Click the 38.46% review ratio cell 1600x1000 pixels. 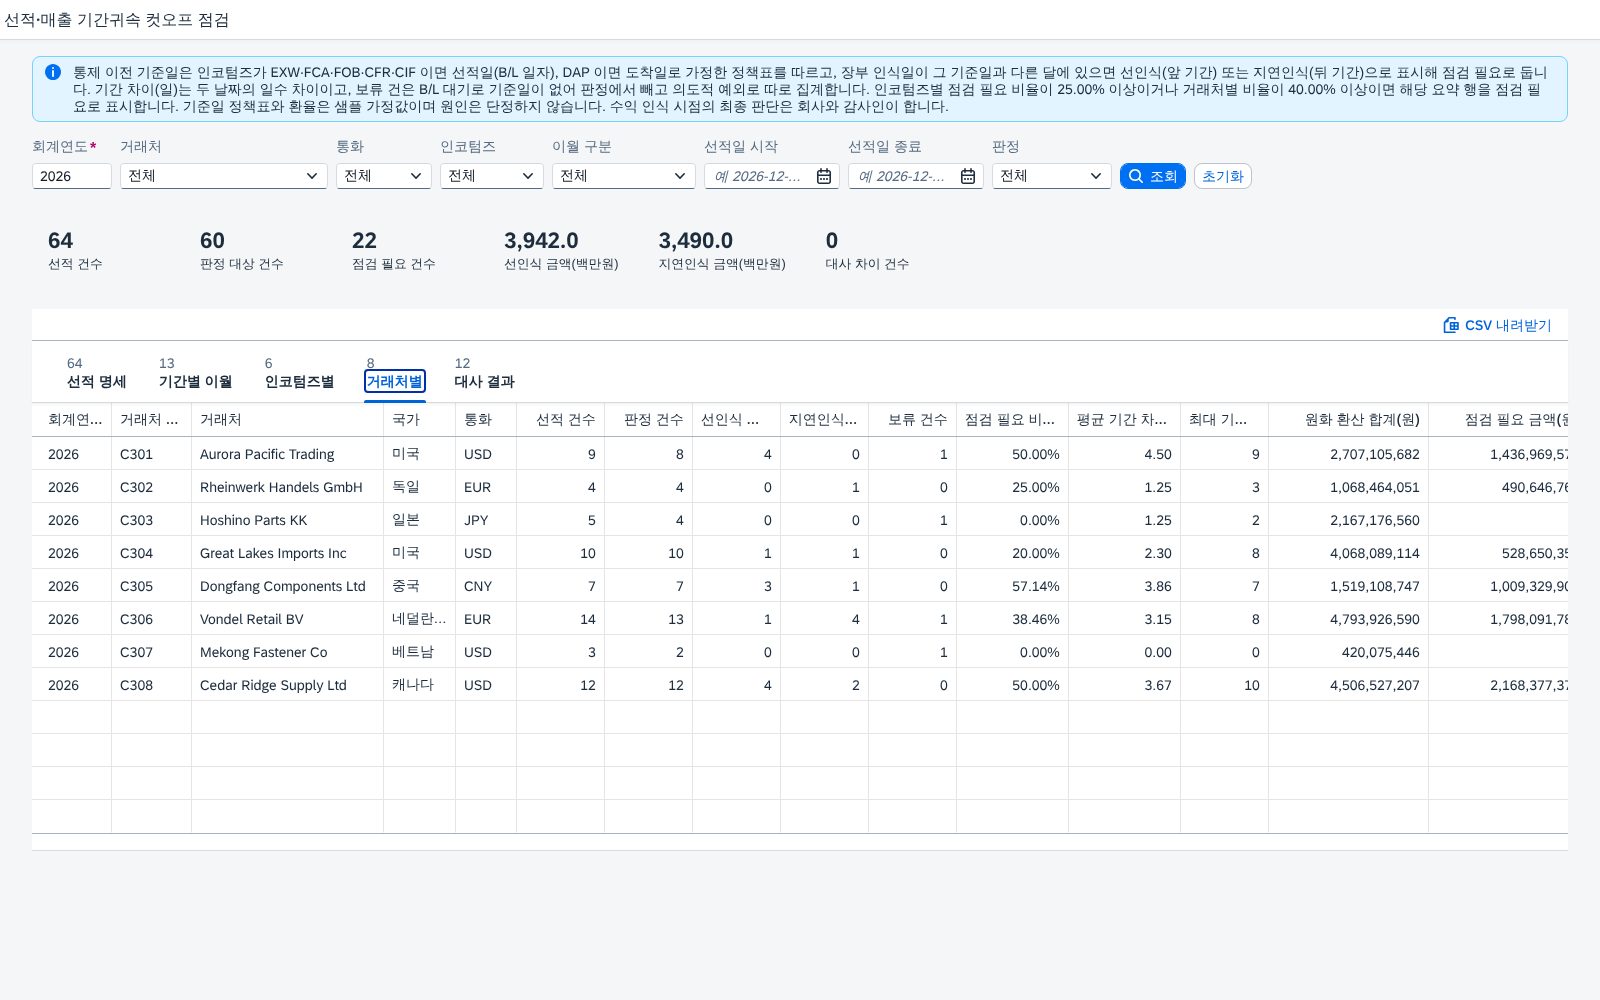pos(1013,619)
